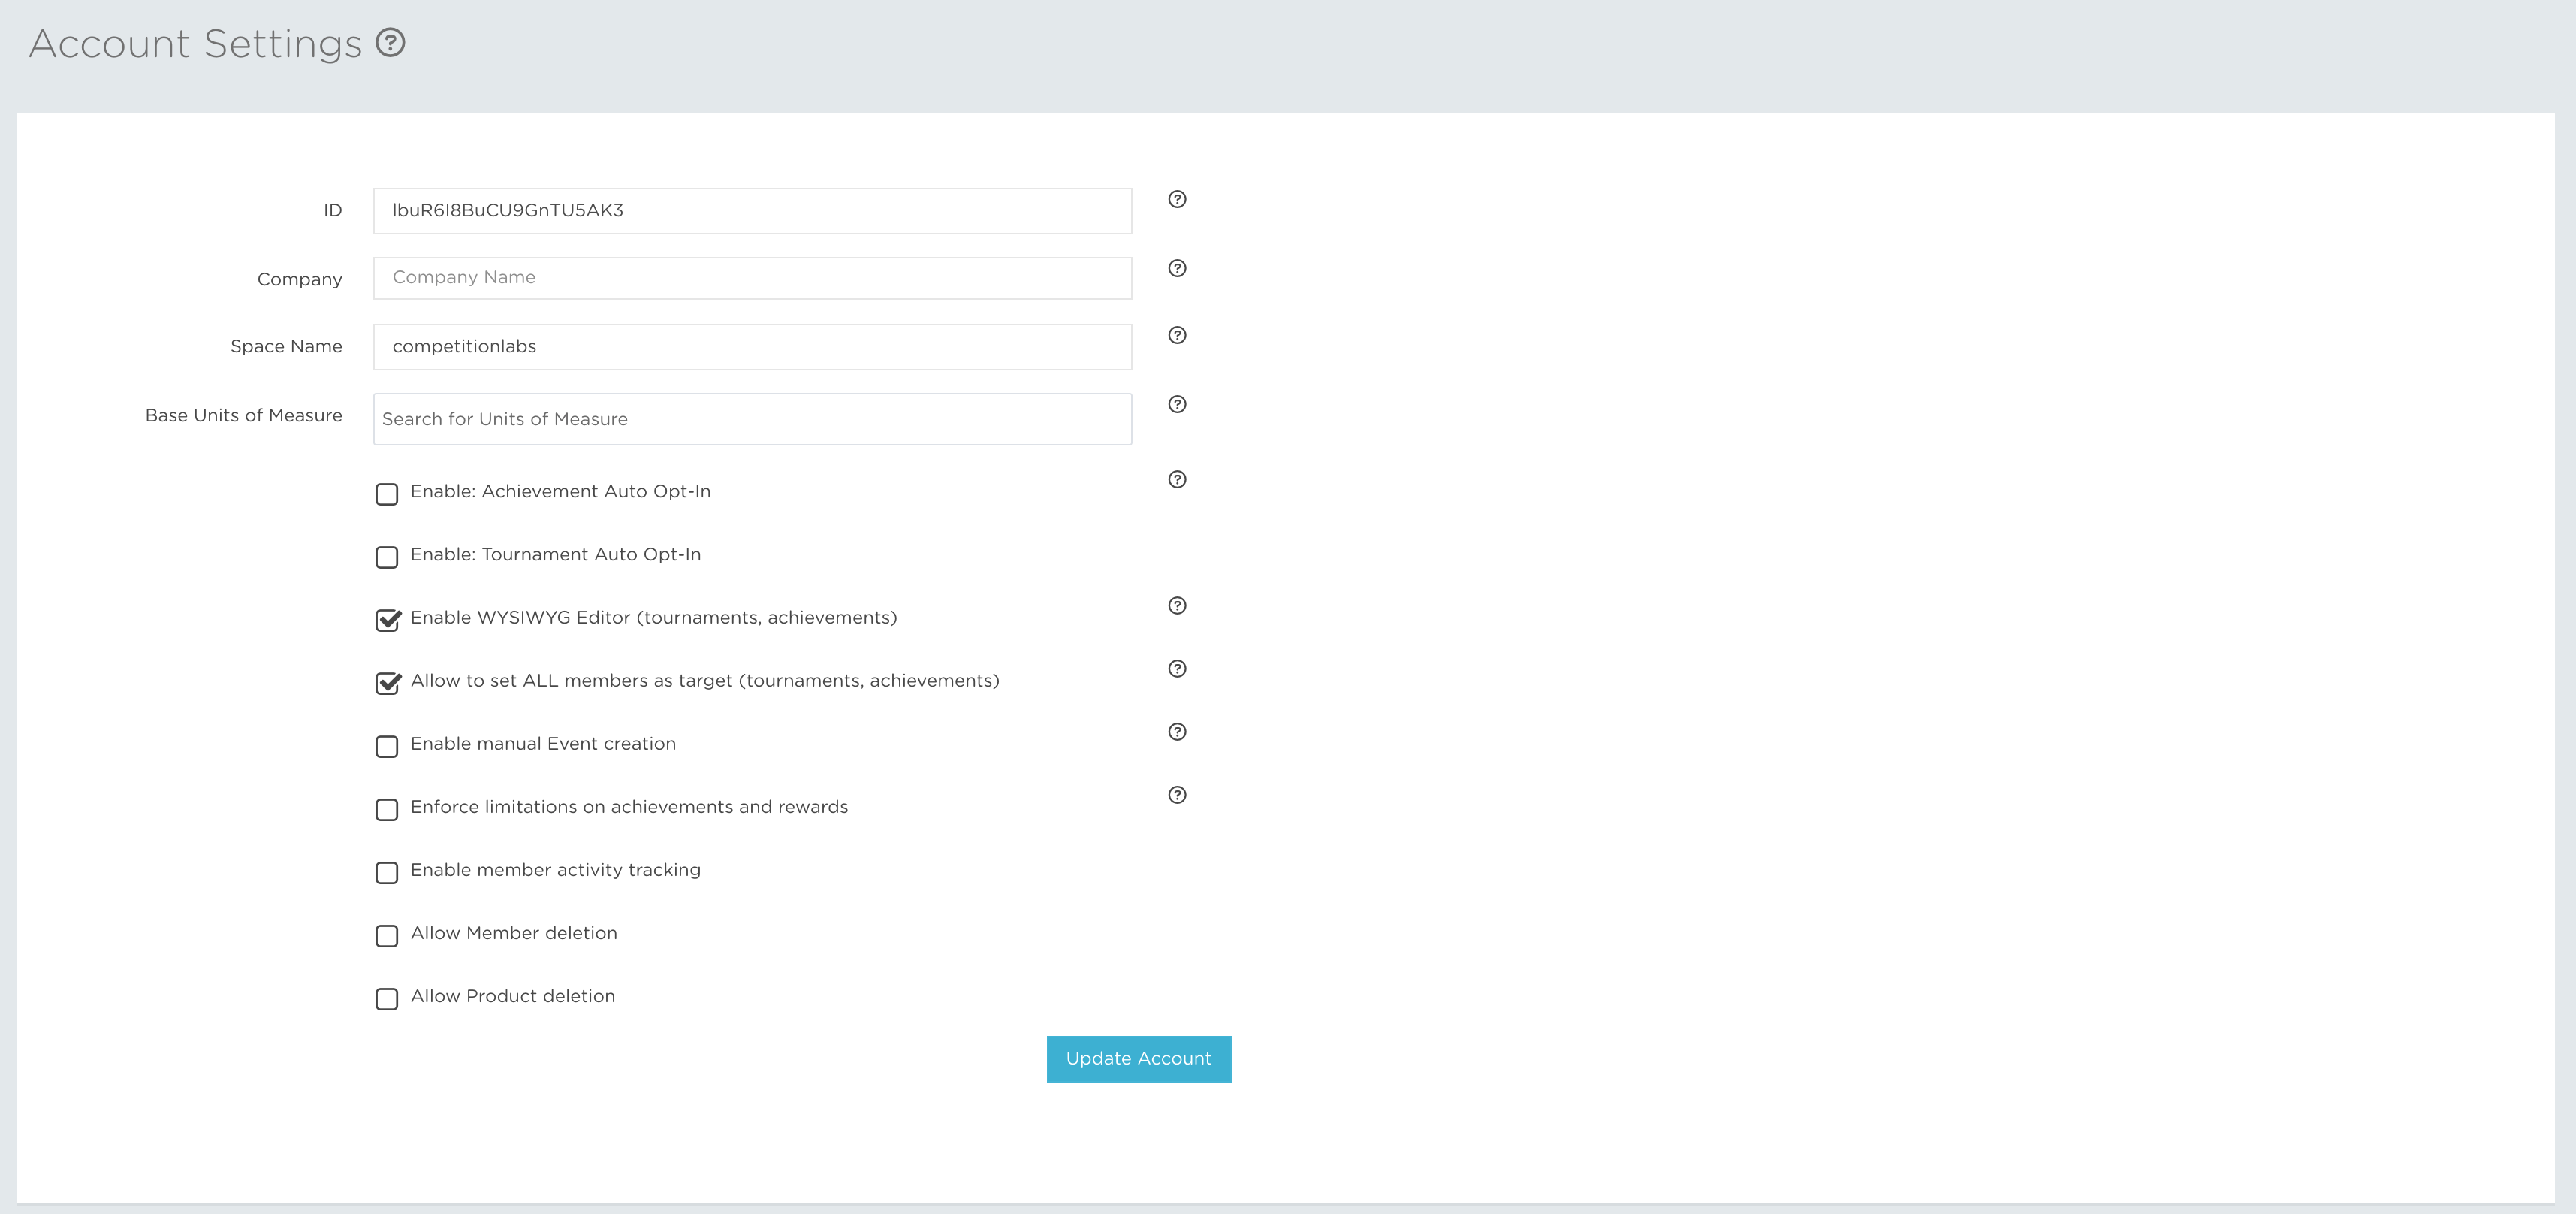Click help icon for ALL members target option
Image resolution: width=2576 pixels, height=1214 pixels.
coord(1177,668)
